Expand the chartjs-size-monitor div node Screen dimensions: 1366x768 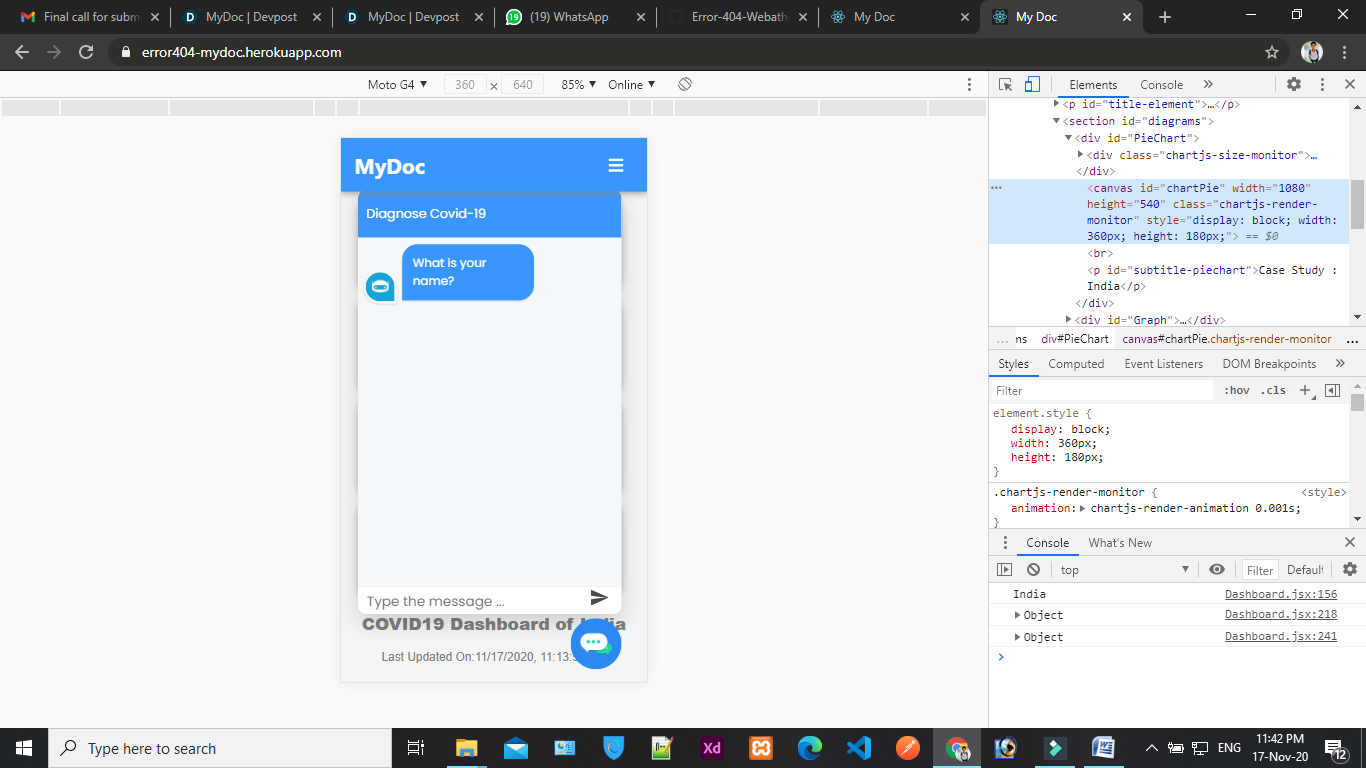click(1080, 155)
